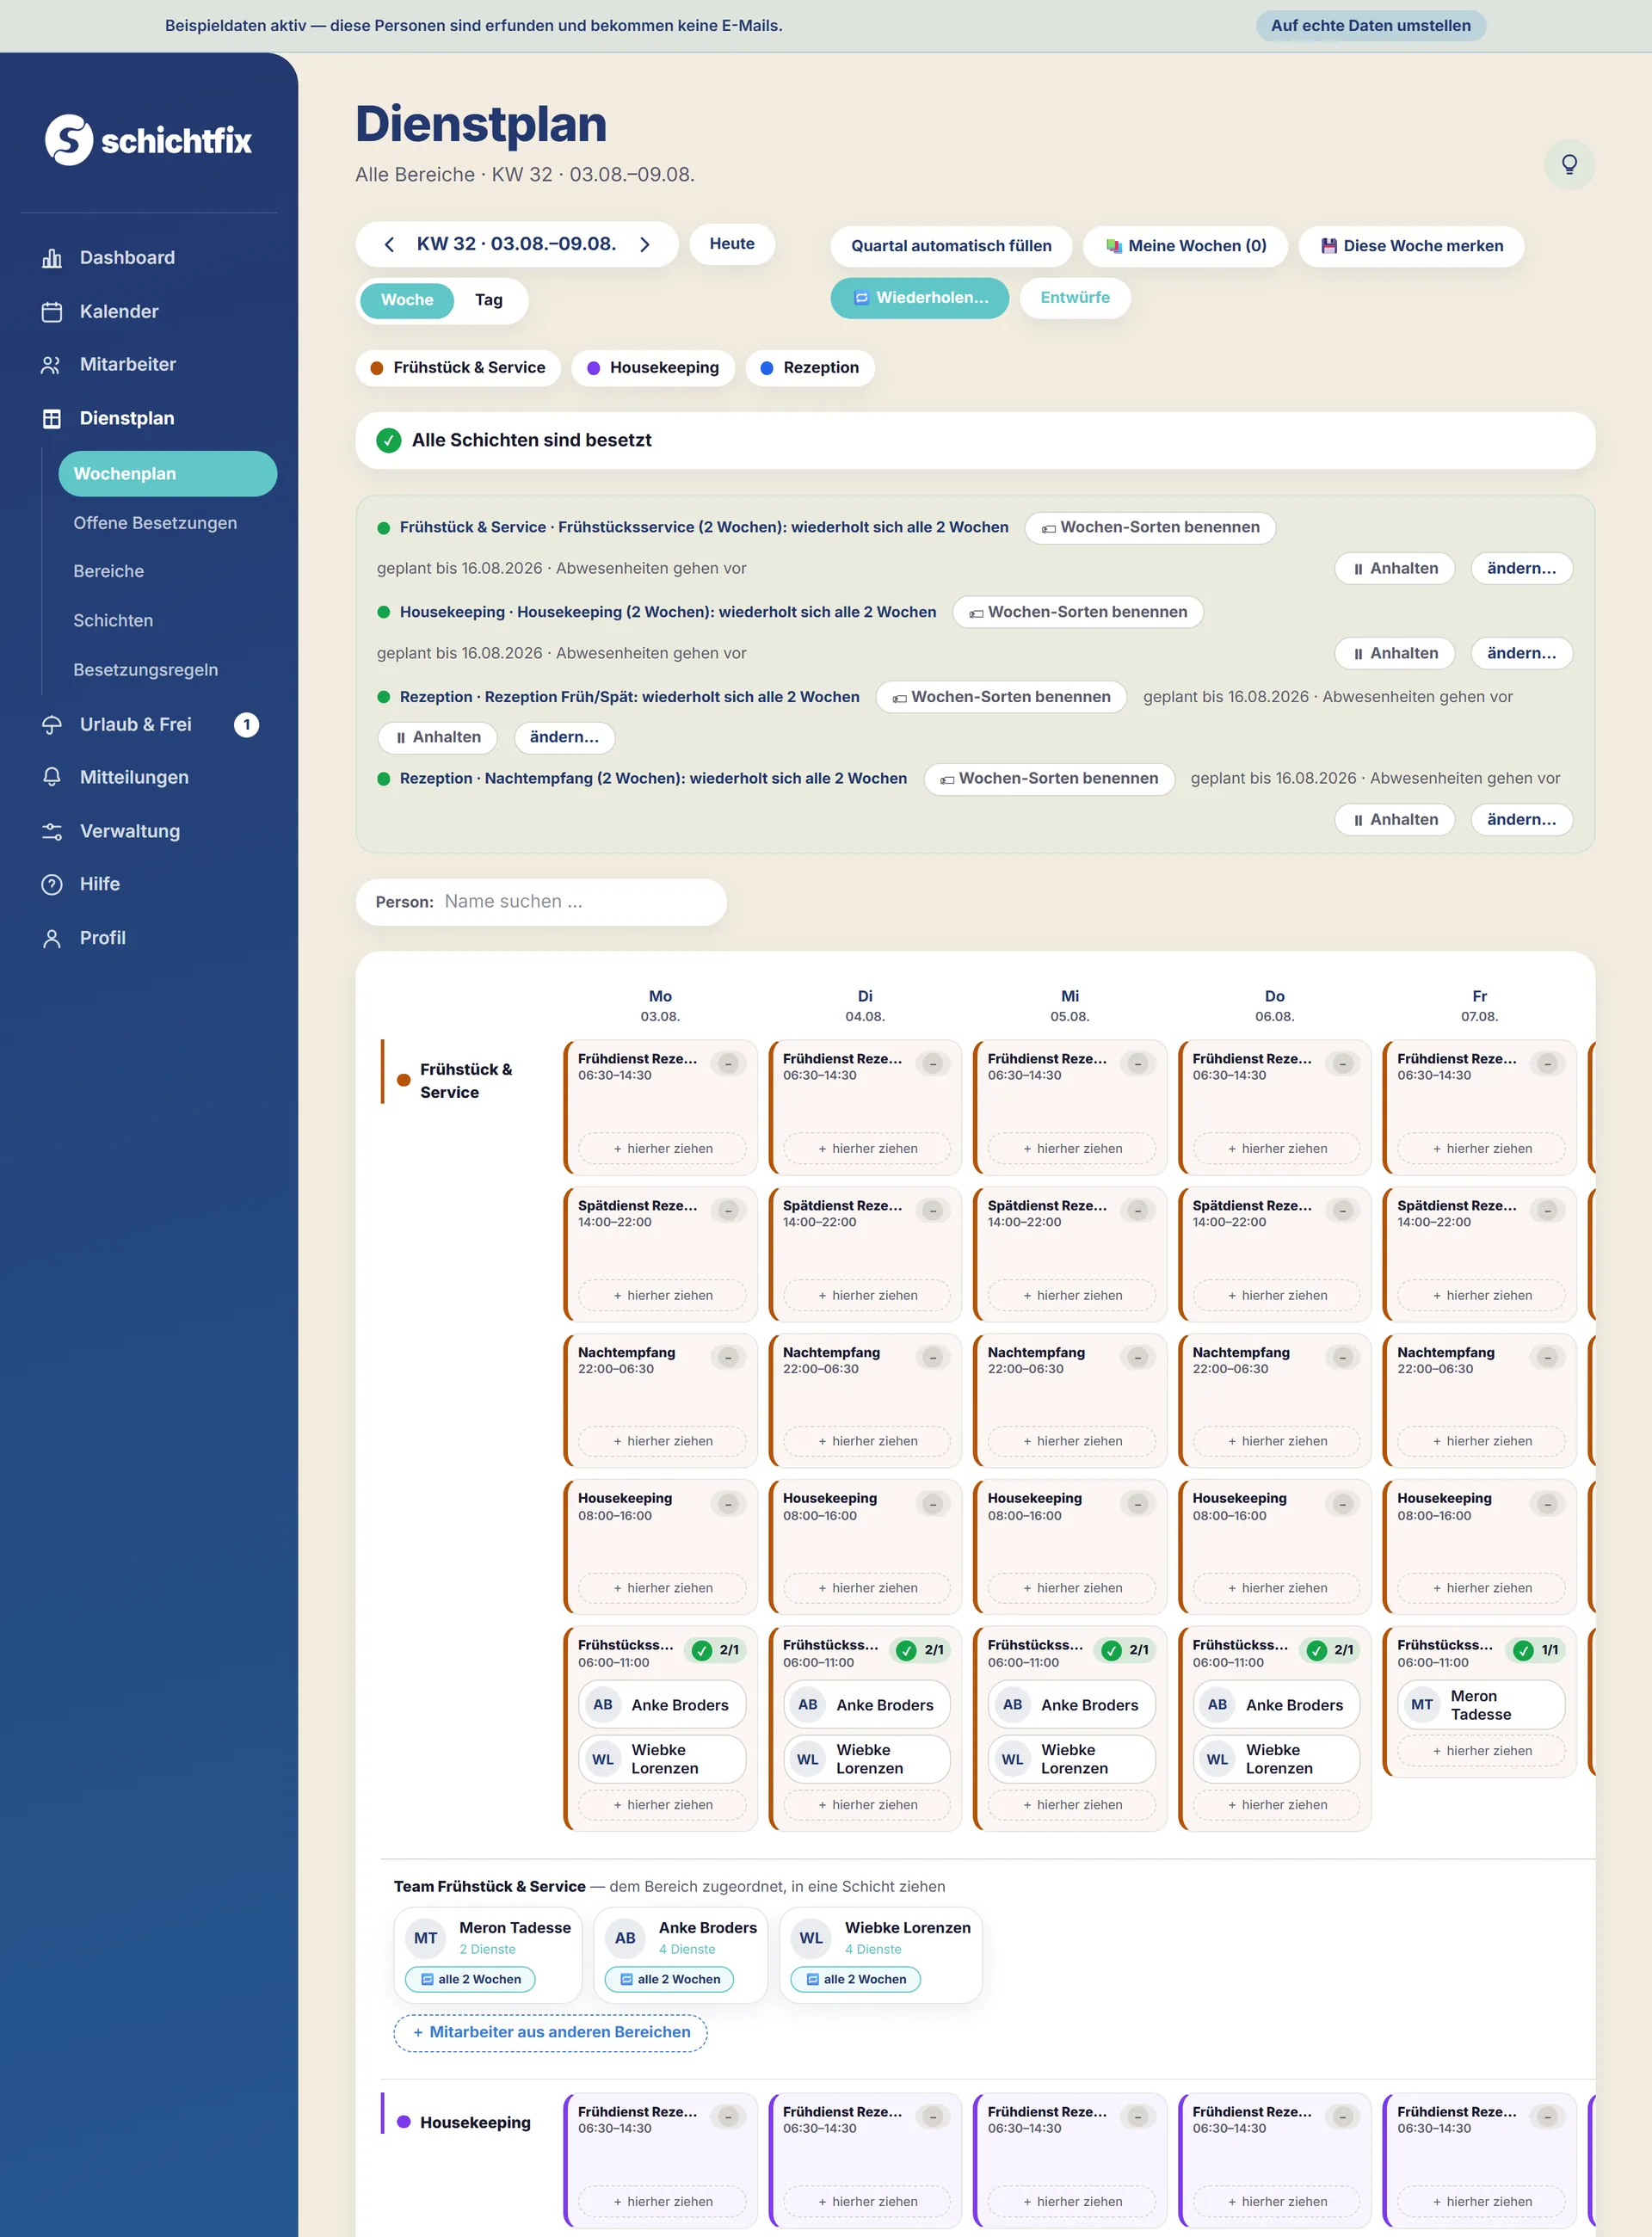Open Wochen-Sorten benennen for Nachtempfang
This screenshot has width=1652, height=2237.
[1049, 779]
